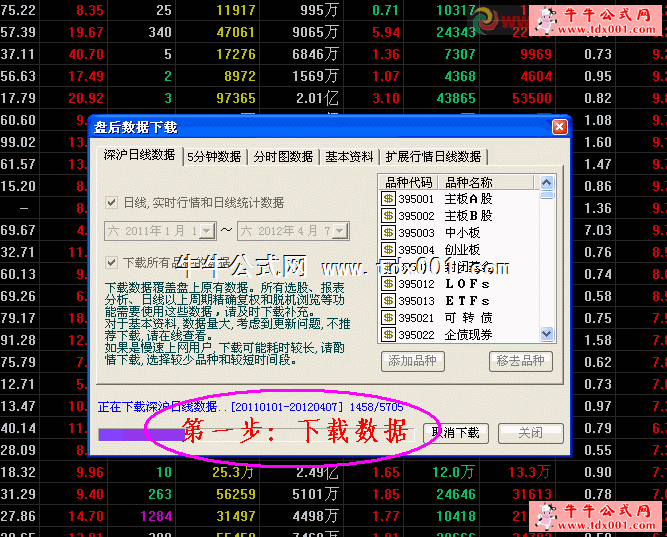Click the download status text 1458/5705

point(376,407)
